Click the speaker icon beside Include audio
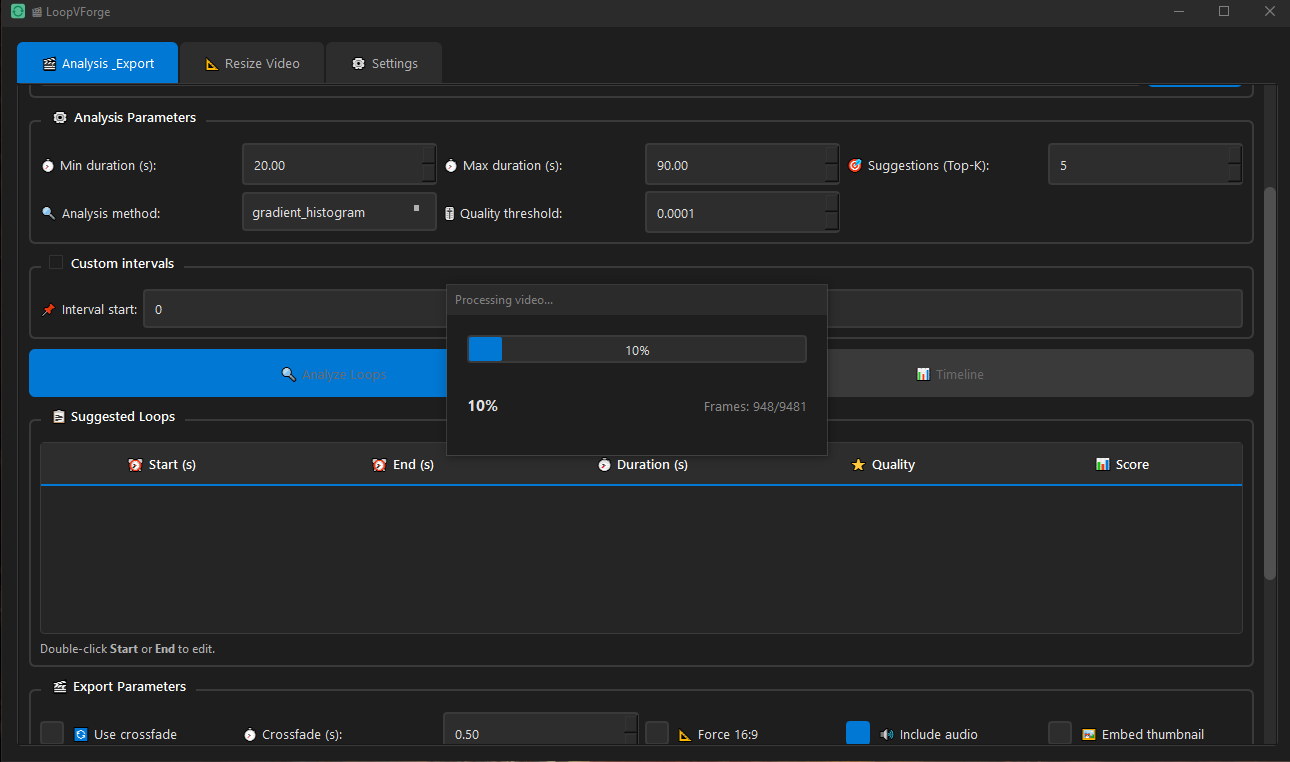1290x762 pixels. coord(886,735)
